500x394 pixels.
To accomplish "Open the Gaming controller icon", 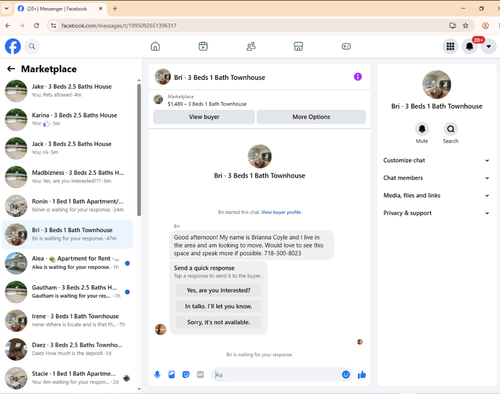I will [346, 46].
